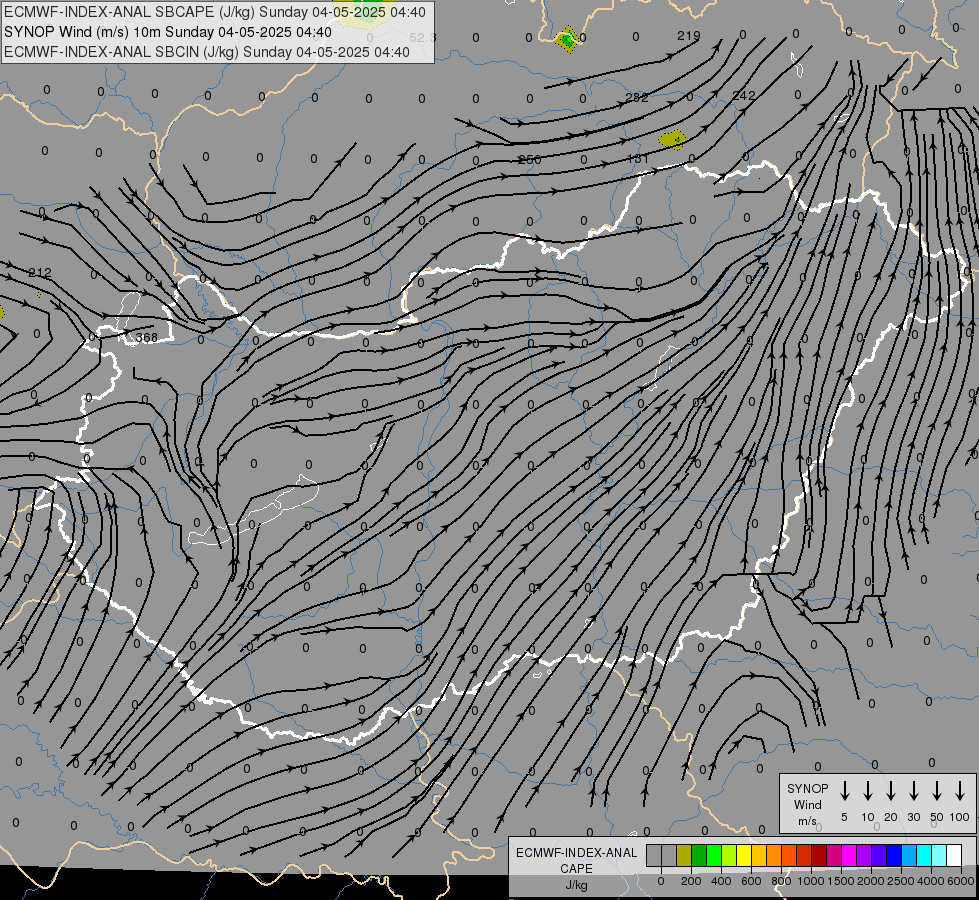Choose the dark red swatch right of 1000
The image size is (979, 900).
click(819, 855)
